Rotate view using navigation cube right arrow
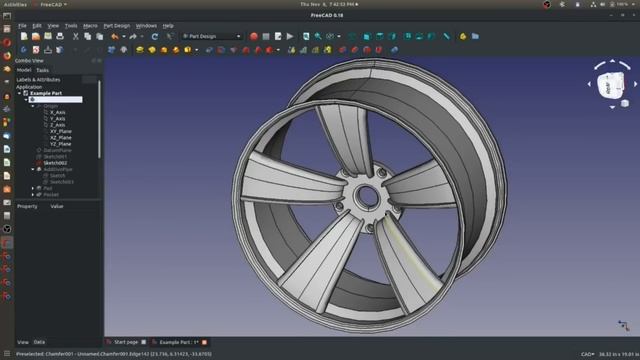Viewport: 640px width, 360px height. tap(635, 84)
